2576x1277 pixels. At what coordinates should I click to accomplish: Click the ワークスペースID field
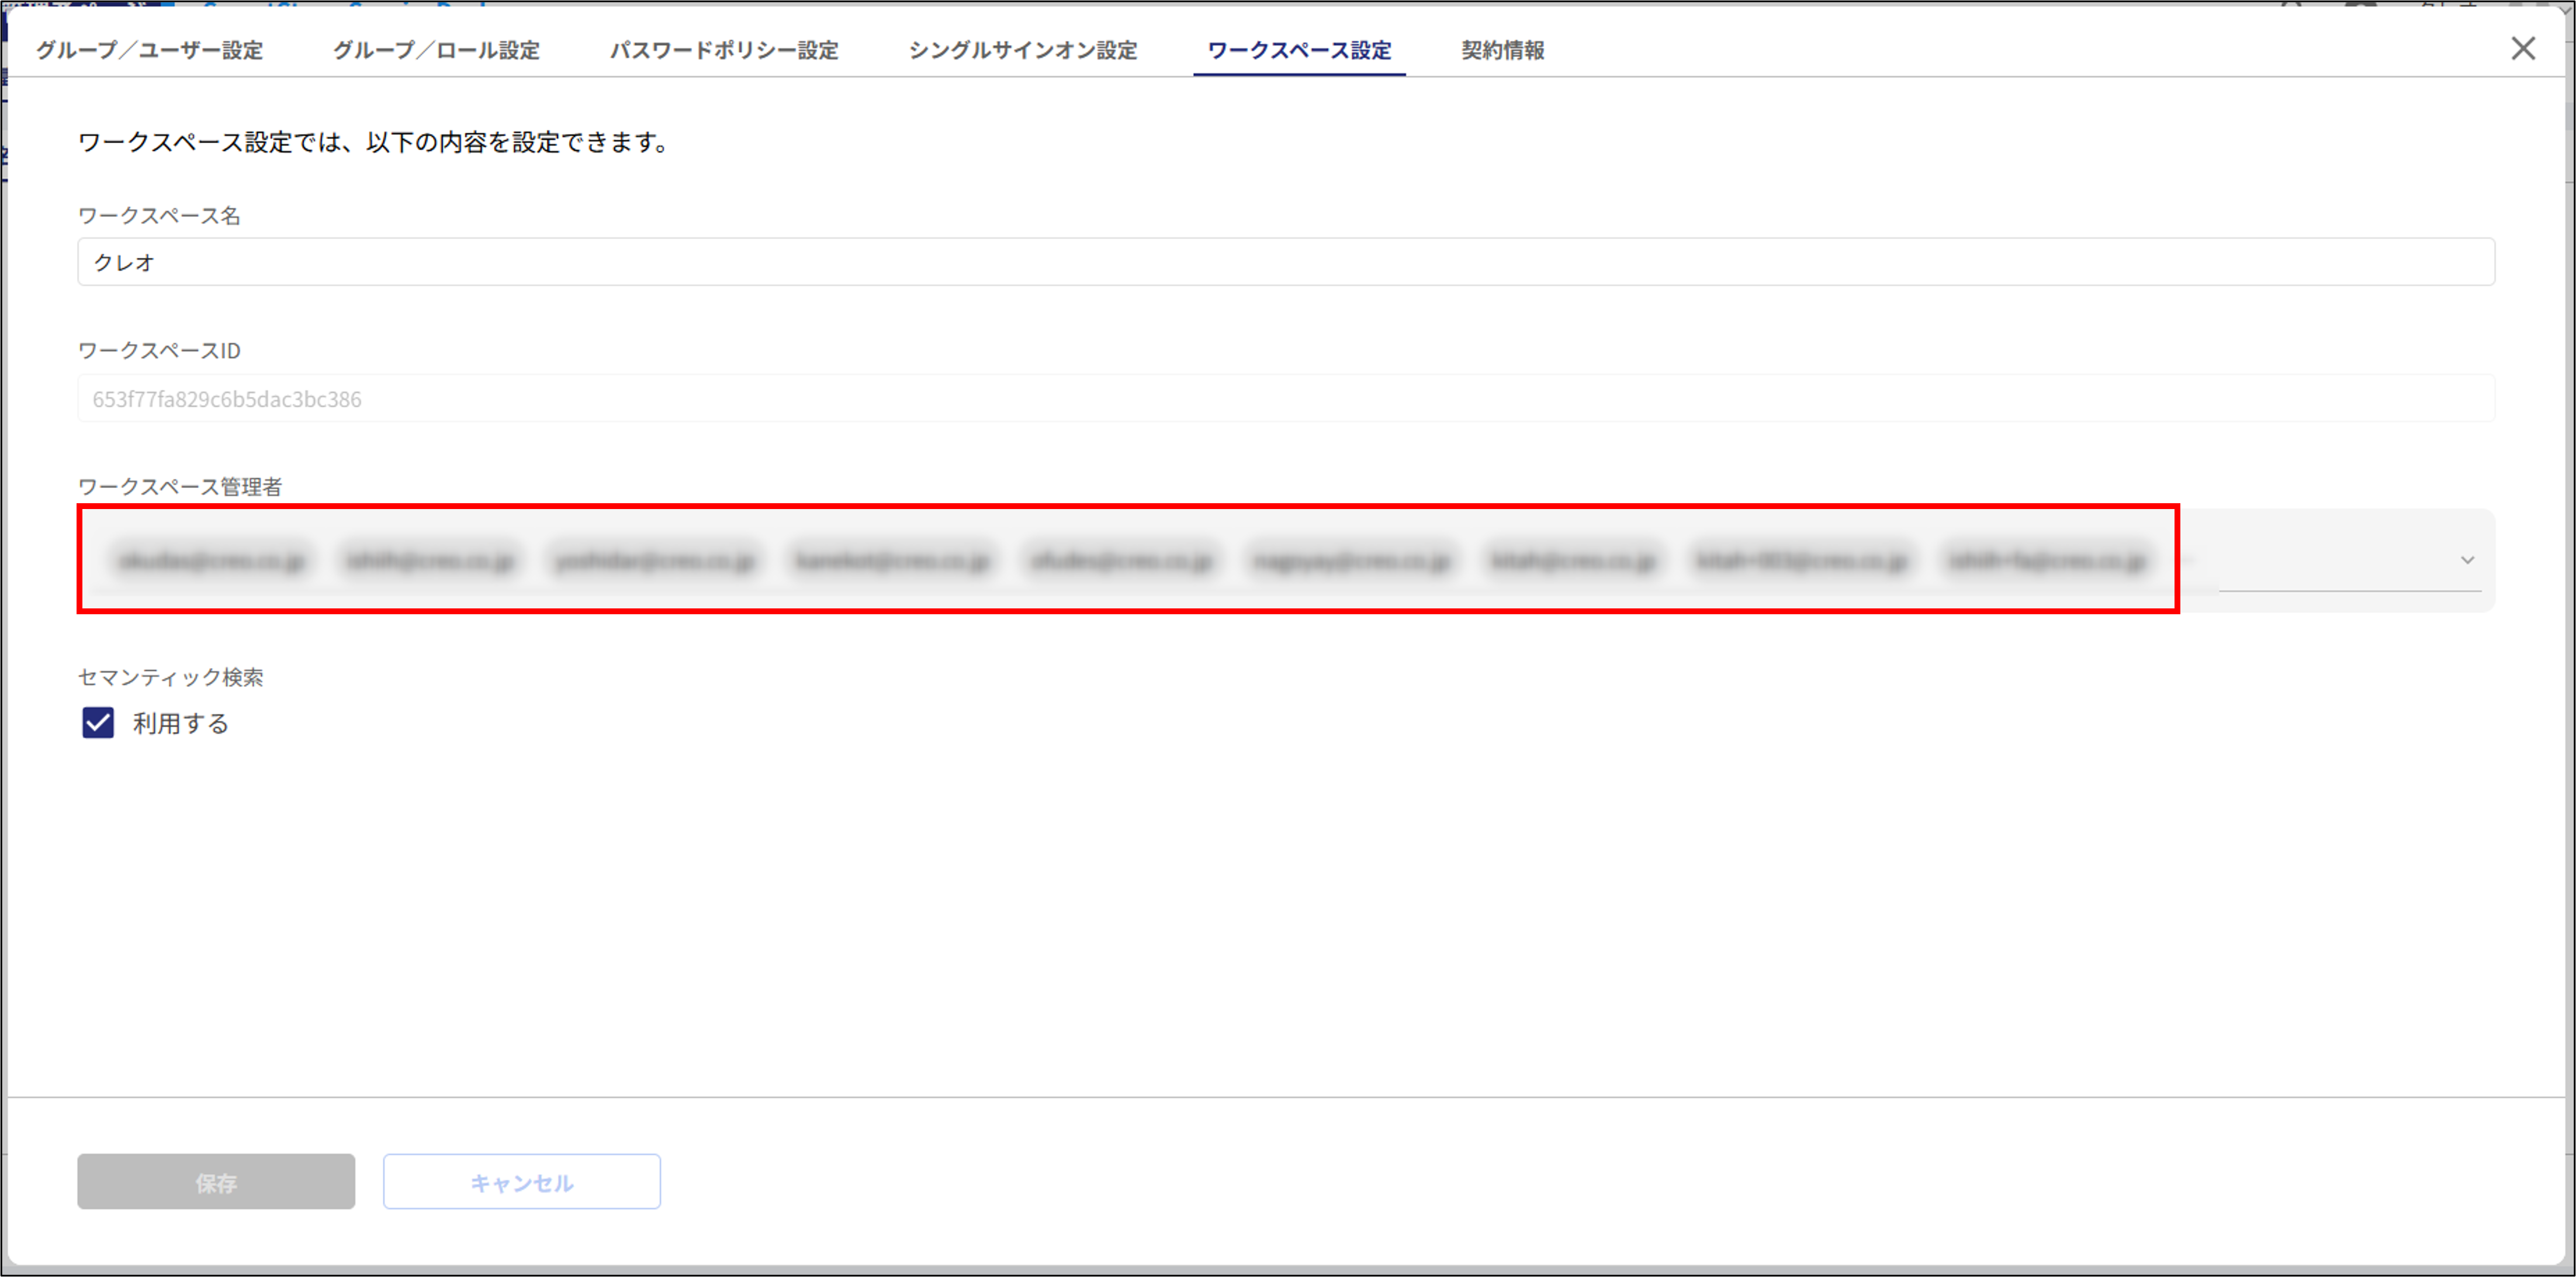tap(1286, 399)
